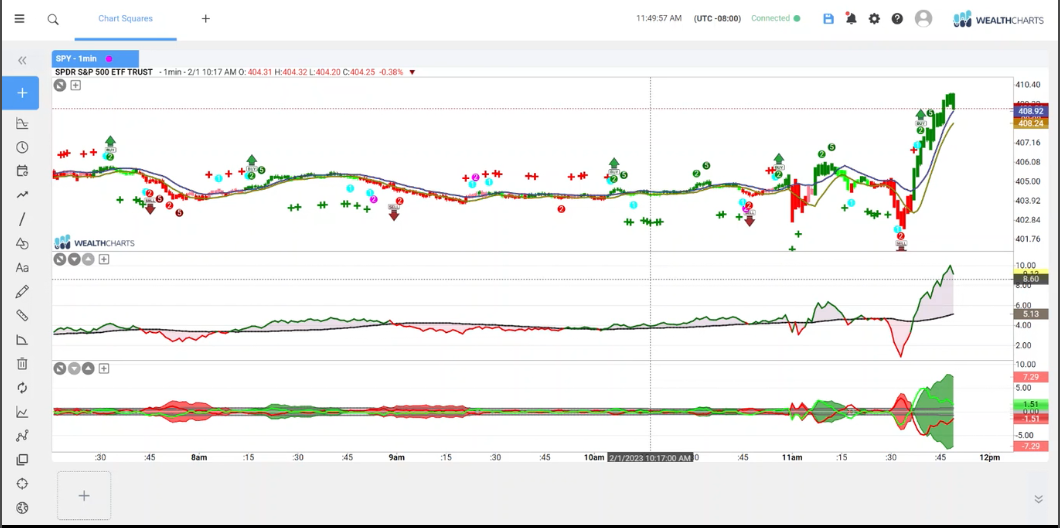The width and height of the screenshot is (1060, 528).
Task: Click the positive 7.29 value label
Action: (1030, 377)
